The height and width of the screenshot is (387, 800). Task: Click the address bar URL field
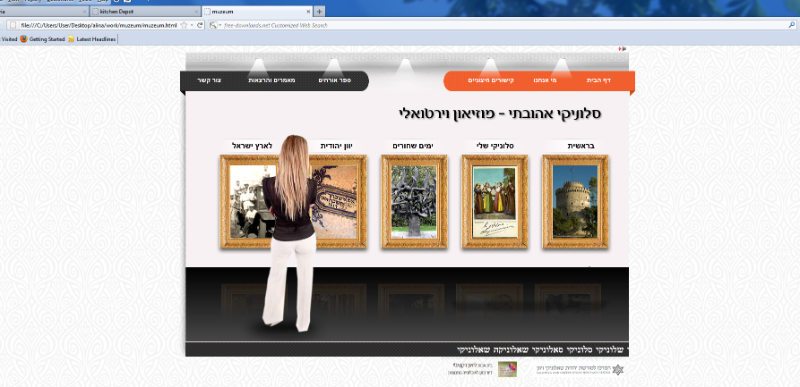point(99,25)
